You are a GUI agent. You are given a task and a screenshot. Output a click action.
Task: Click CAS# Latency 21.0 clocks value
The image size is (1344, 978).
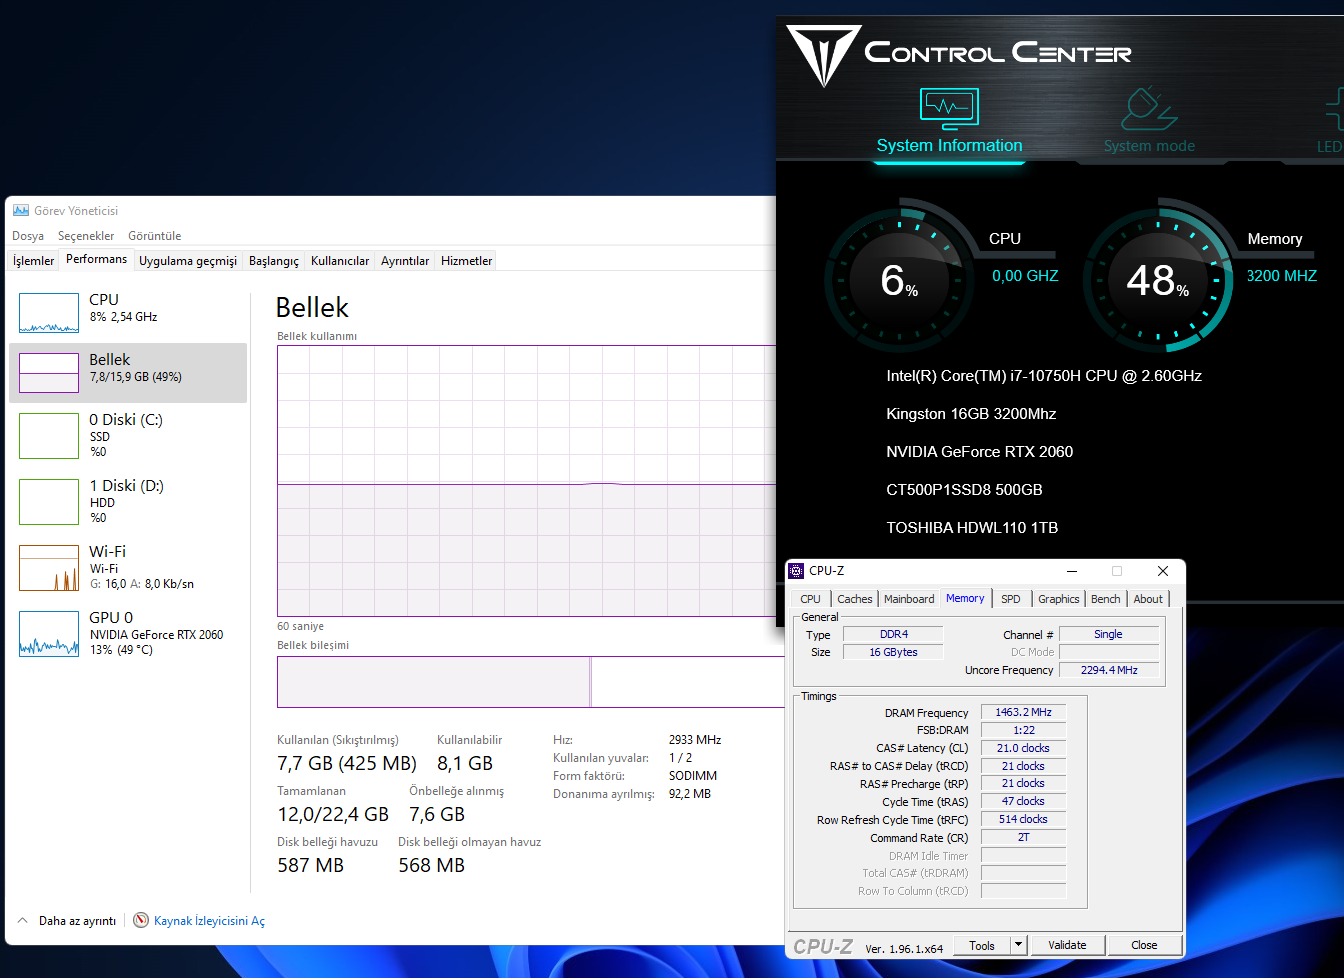[x=1023, y=748]
